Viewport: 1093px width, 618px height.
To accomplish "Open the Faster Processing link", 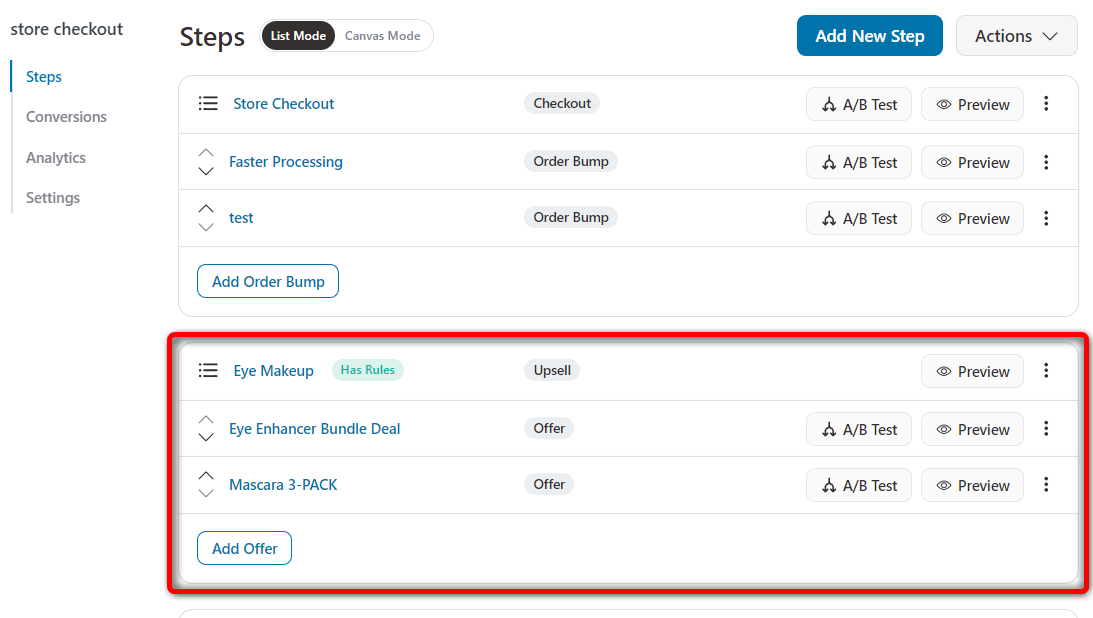I will click(286, 162).
